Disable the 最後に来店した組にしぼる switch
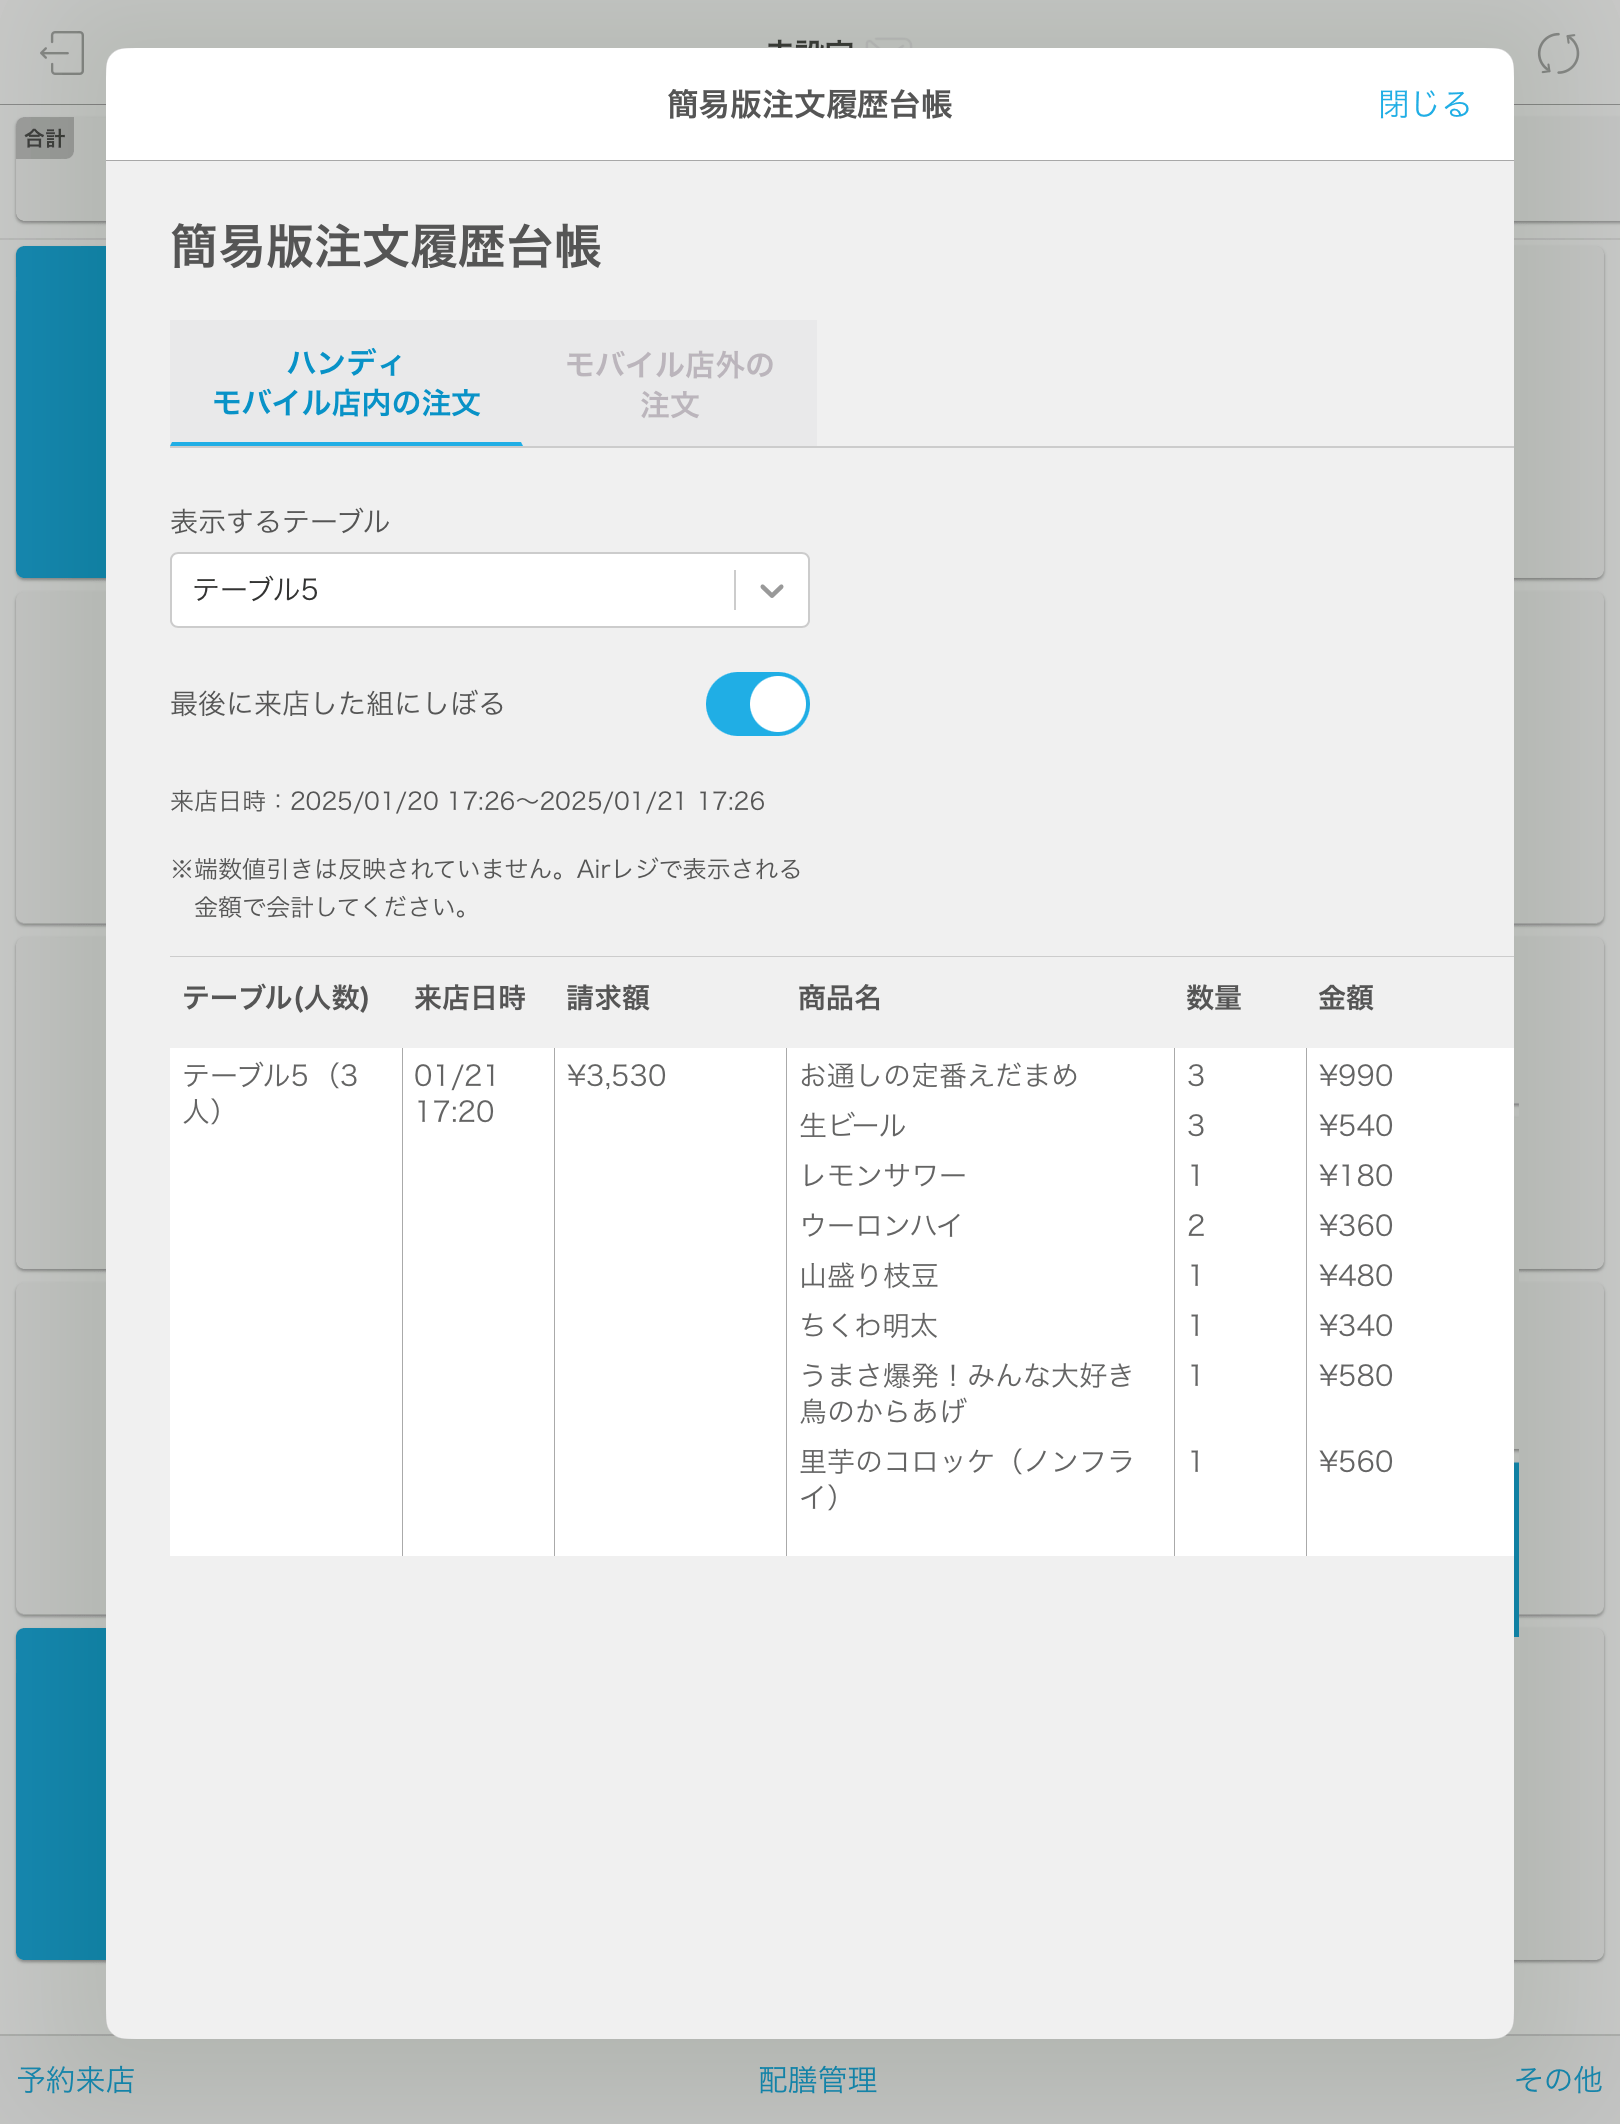This screenshot has height=2124, width=1620. pyautogui.click(x=757, y=704)
